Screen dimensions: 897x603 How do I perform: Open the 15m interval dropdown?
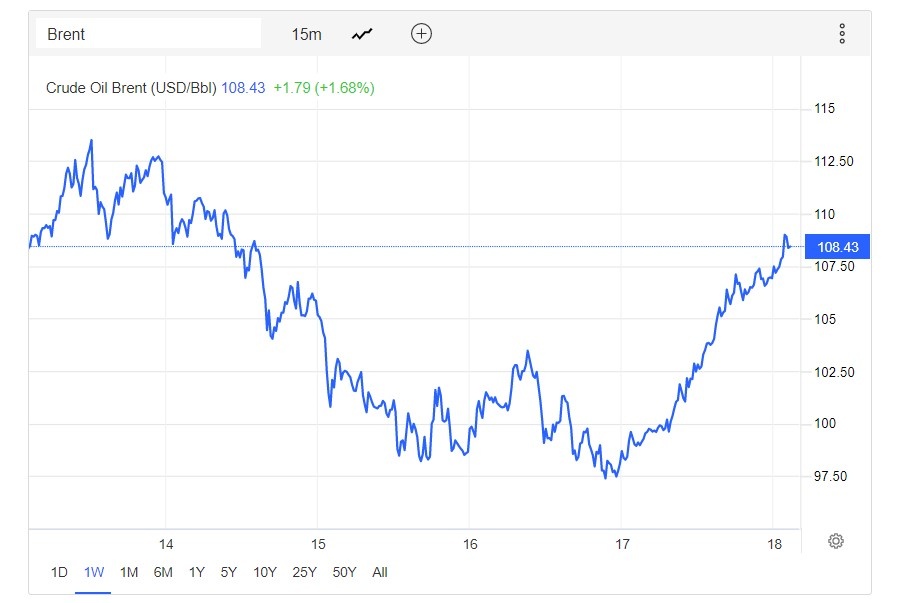point(306,34)
